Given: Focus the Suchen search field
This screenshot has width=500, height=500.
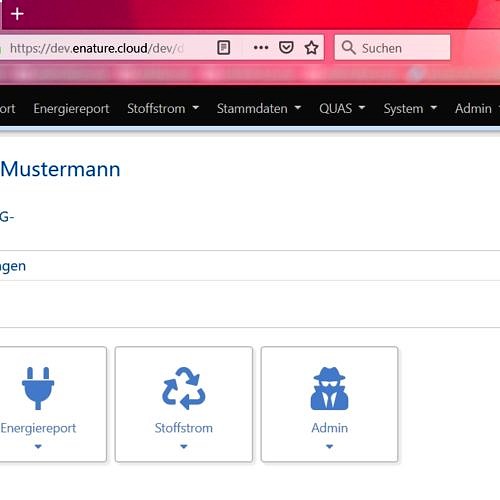Looking at the screenshot, I should click(392, 48).
